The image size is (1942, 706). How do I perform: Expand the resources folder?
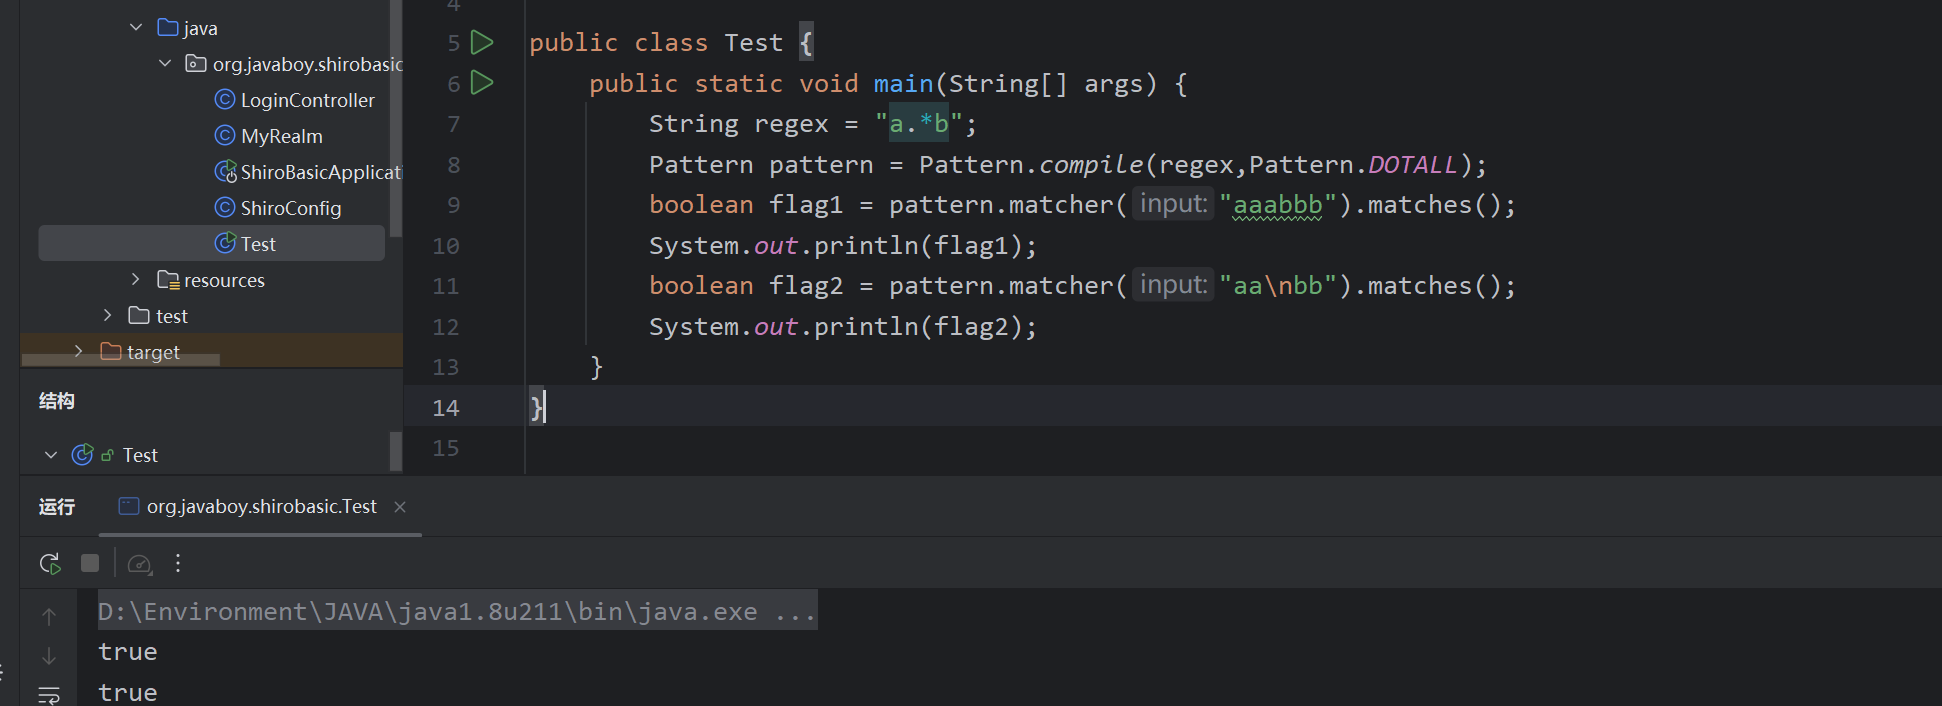[136, 280]
